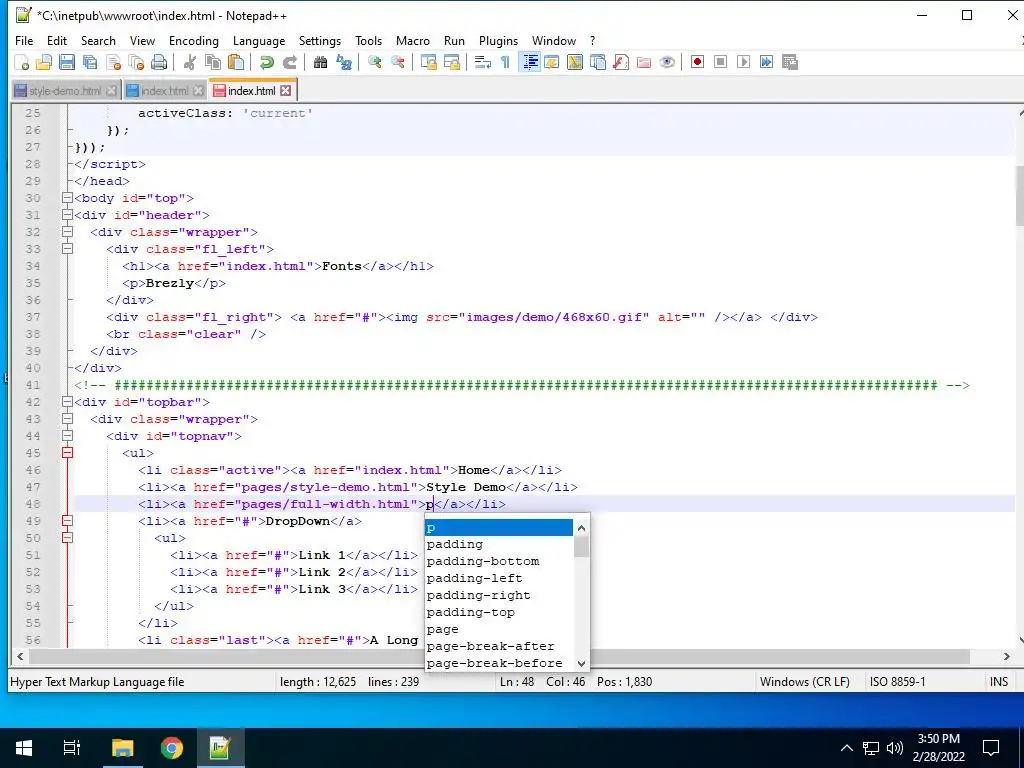The width and height of the screenshot is (1024, 768).
Task: Click the Paste clipboard icon
Action: [x=236, y=62]
